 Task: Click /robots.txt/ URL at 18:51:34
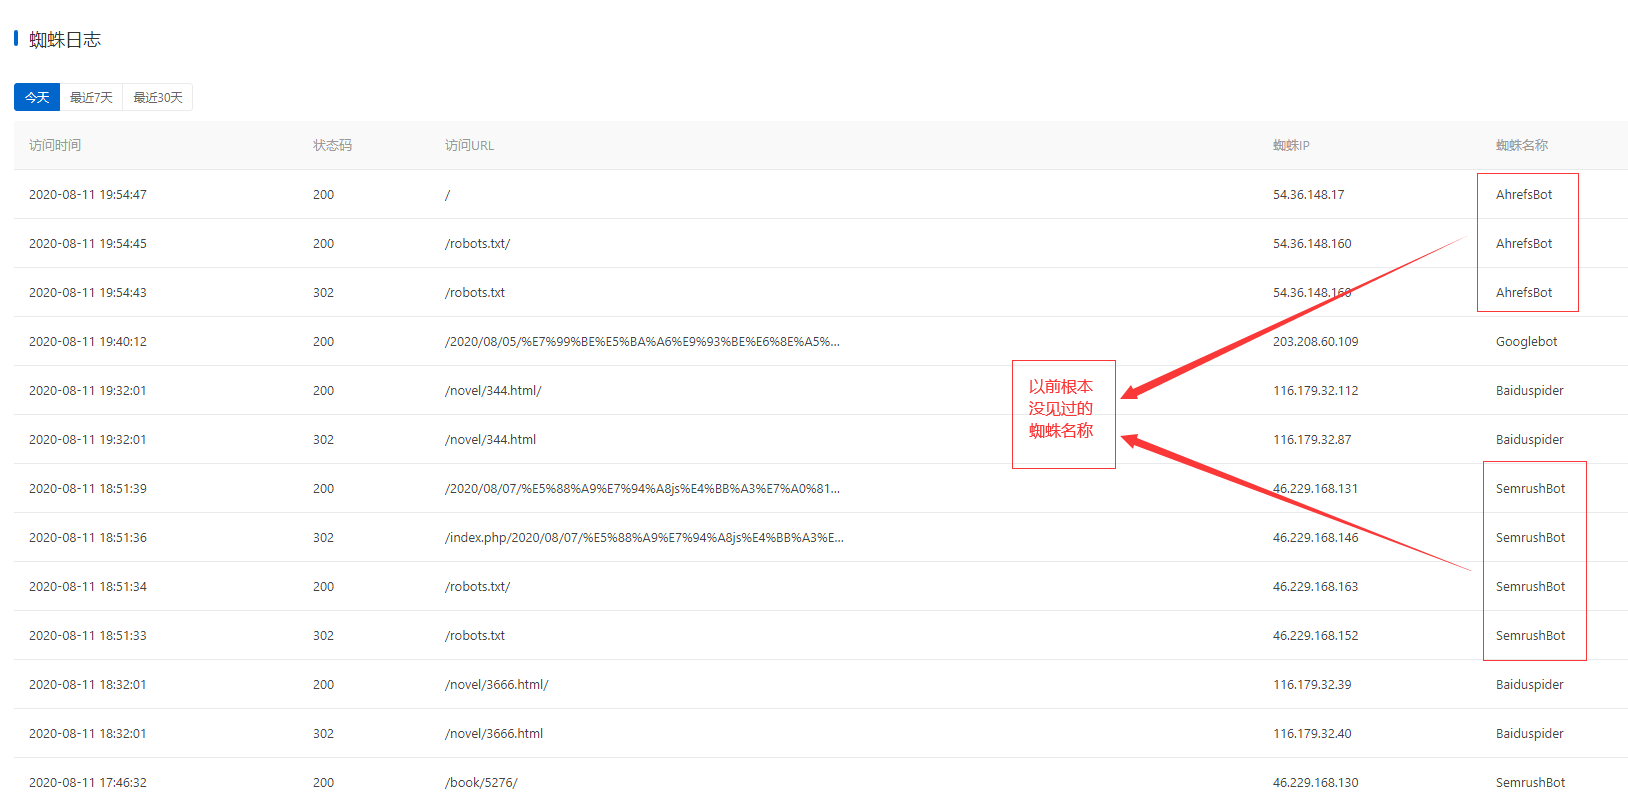point(477,586)
